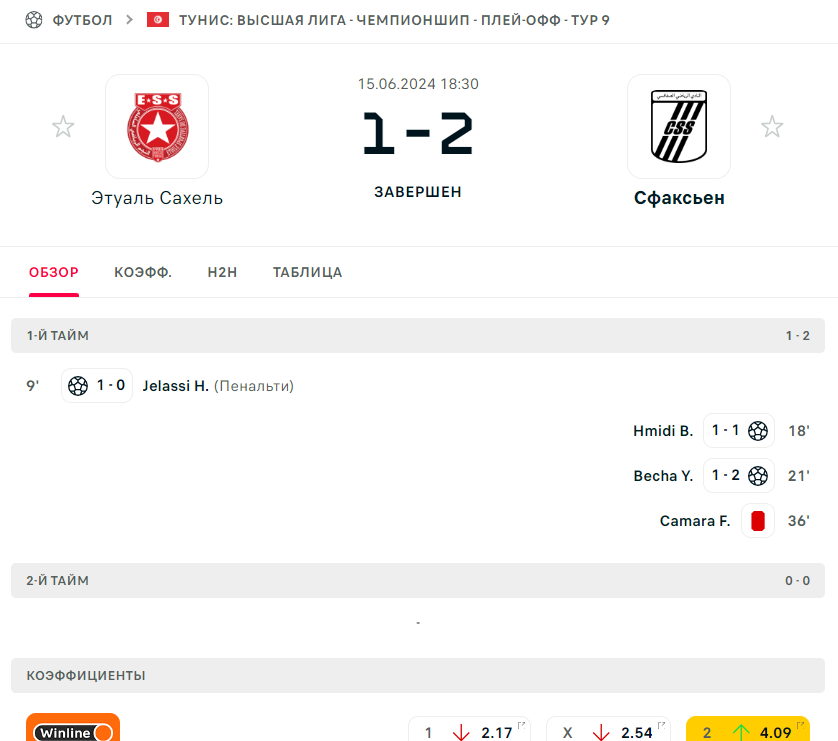The image size is (838, 741).
Task: Open the H2H tab
Action: pos(222,272)
